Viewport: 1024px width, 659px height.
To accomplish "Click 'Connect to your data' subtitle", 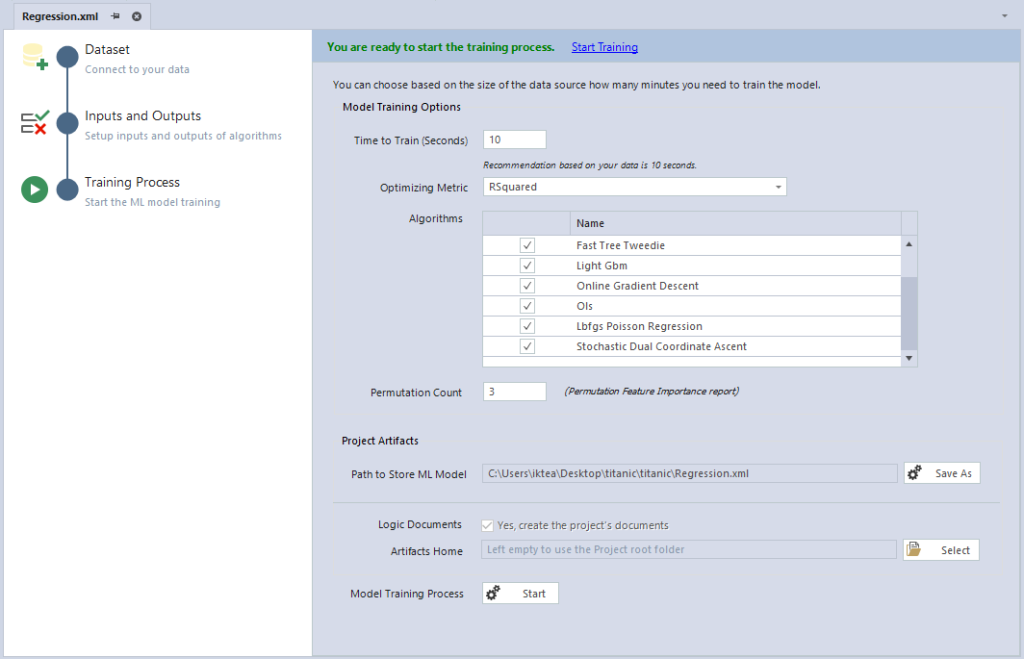I will click(137, 69).
